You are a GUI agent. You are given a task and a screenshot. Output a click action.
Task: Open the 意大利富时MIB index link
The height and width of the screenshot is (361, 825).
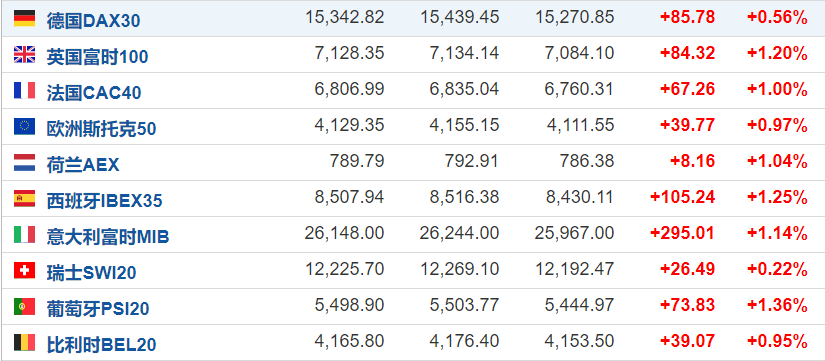tap(108, 237)
